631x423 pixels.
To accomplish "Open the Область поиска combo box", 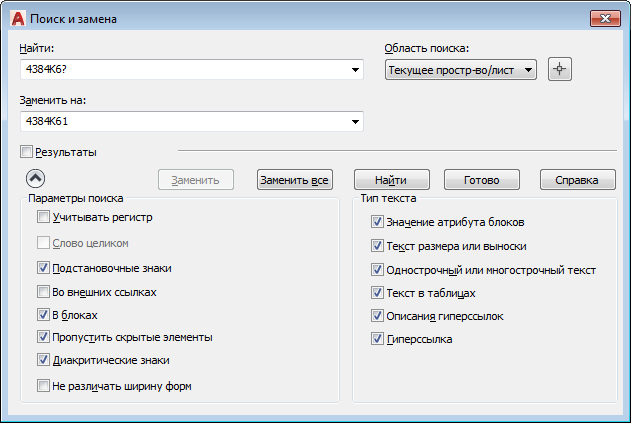I will [x=528, y=69].
